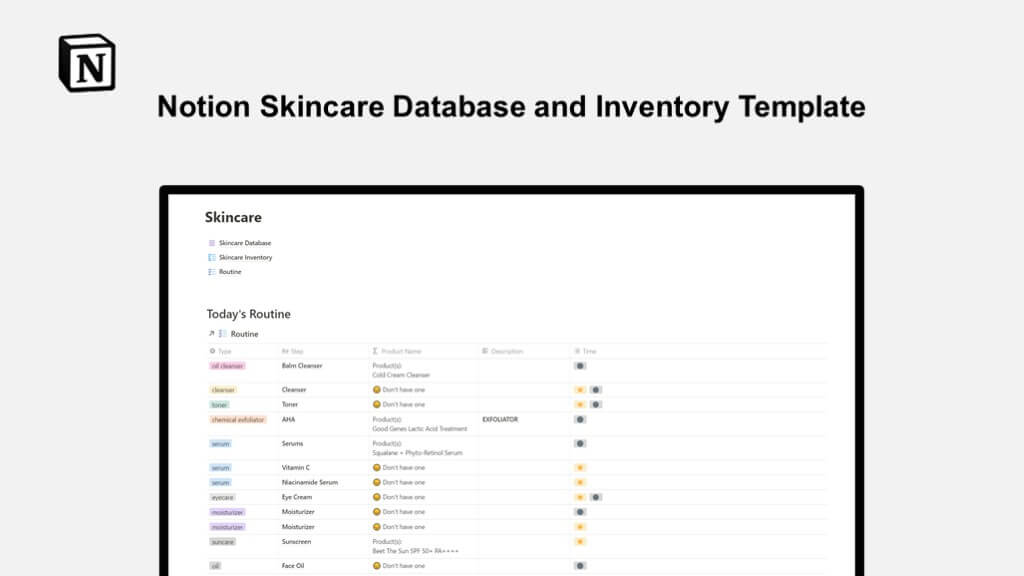Click the Toner step cell
Viewport: 1024px width, 576px height.
tap(290, 404)
